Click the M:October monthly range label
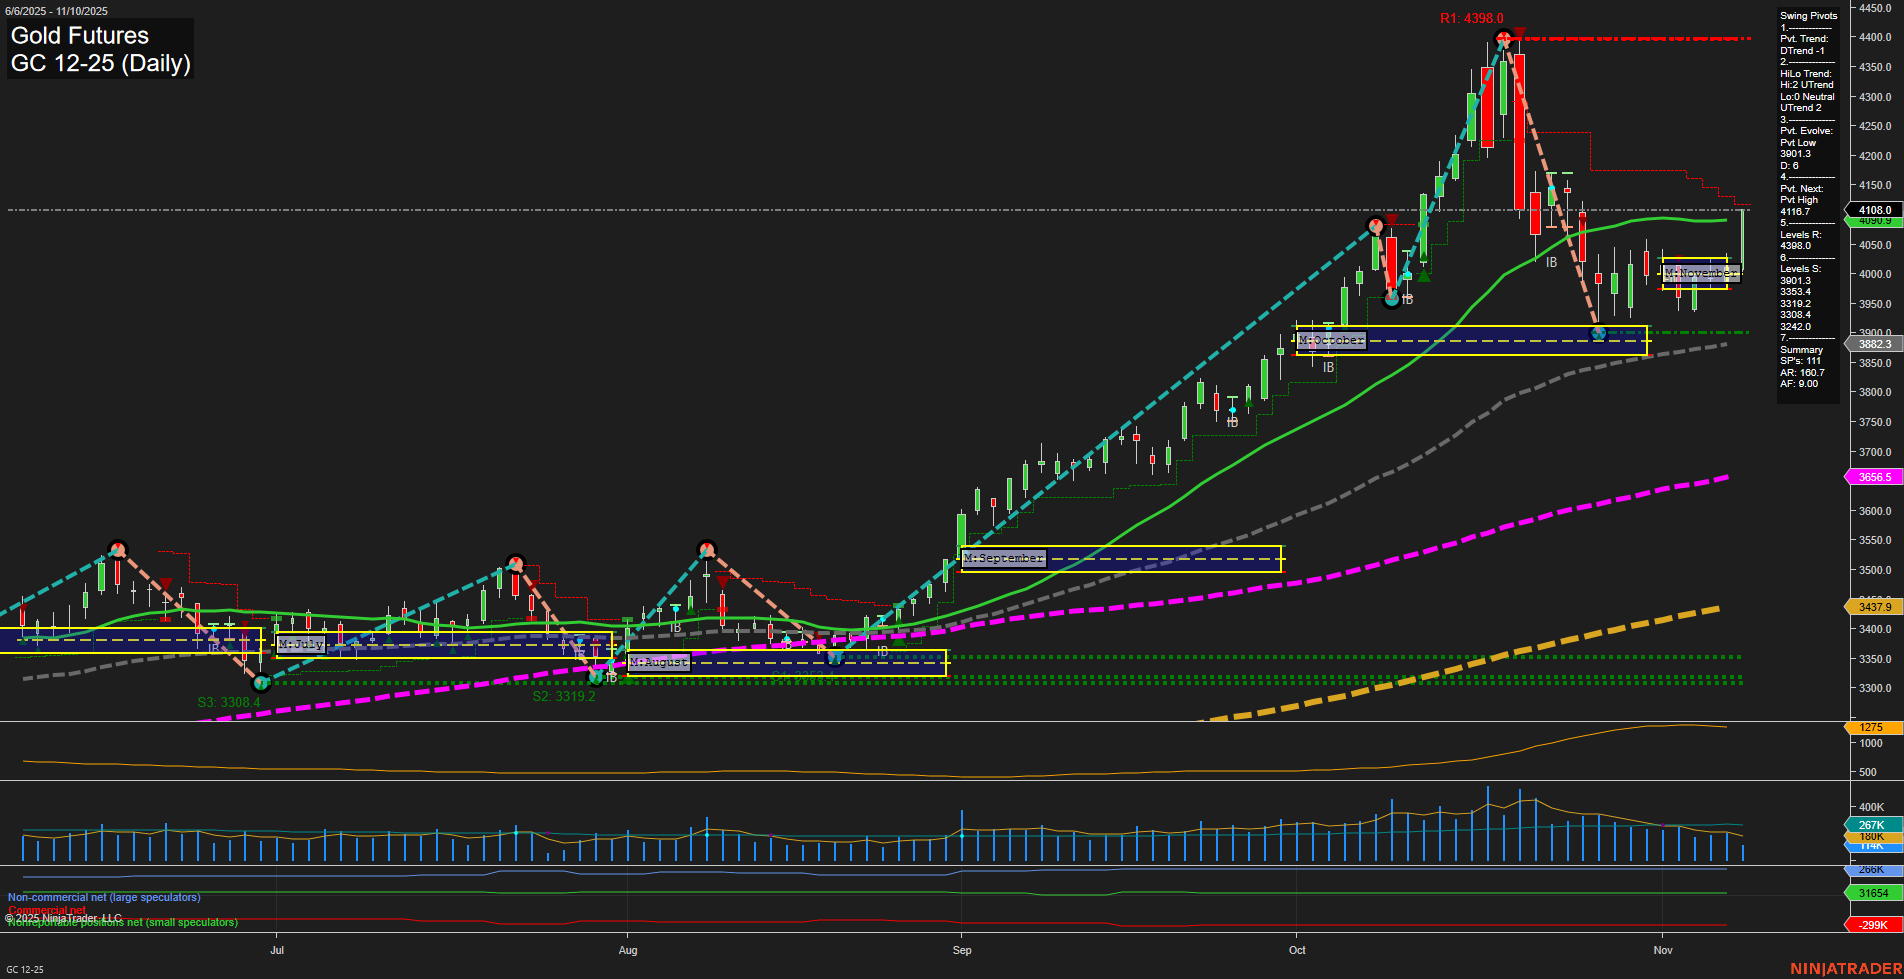 [1330, 339]
